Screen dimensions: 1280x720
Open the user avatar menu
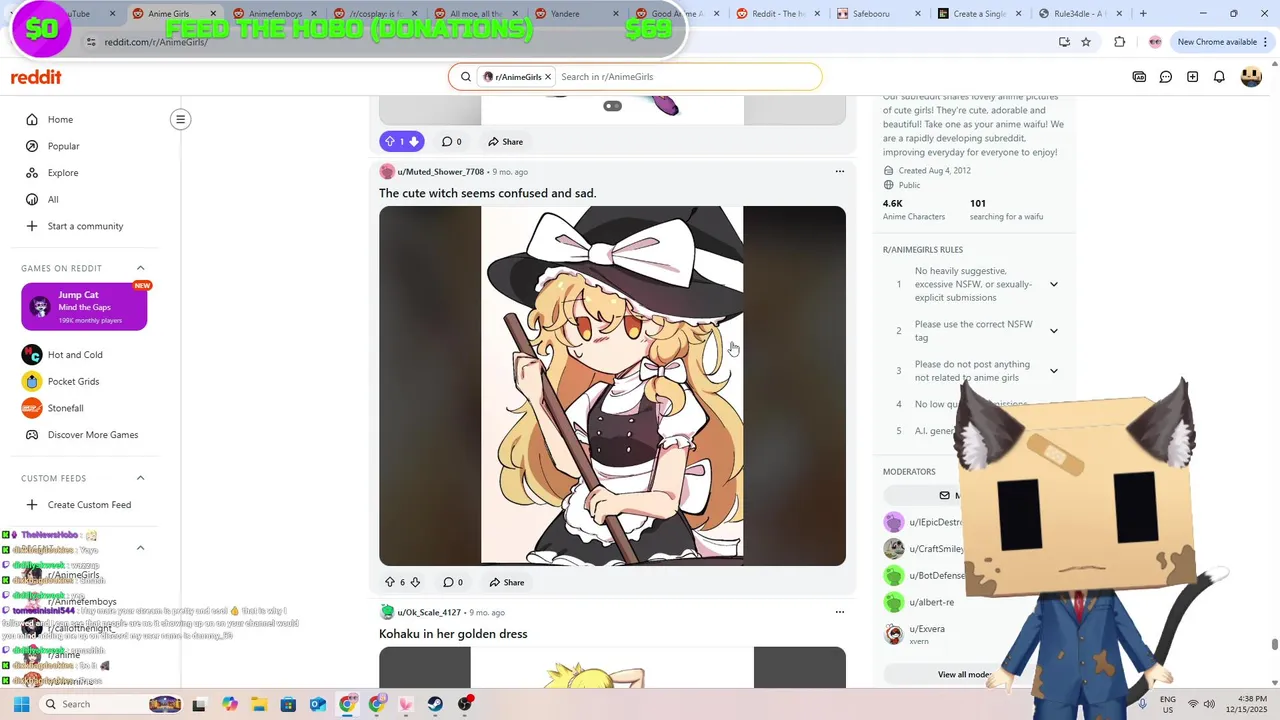[x=1251, y=77]
